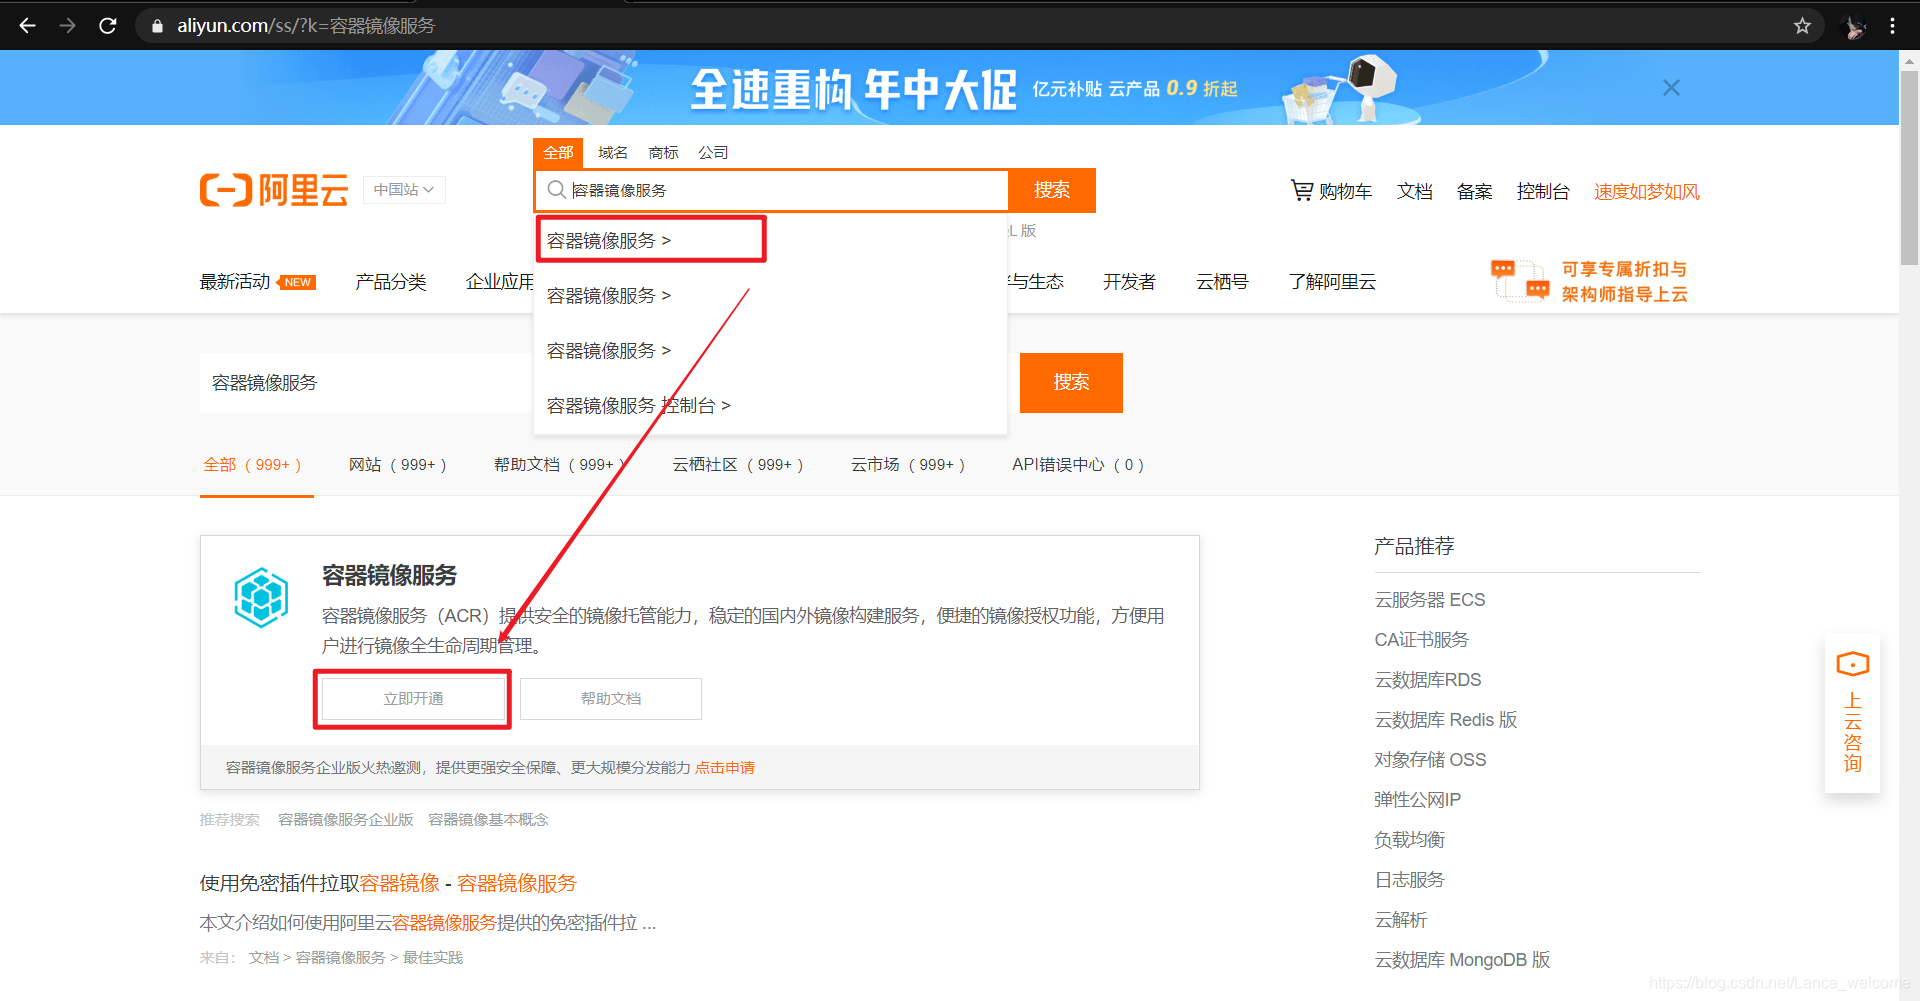Click the lower 容器镜像服务 search box
The height and width of the screenshot is (1001, 1920).
coord(366,383)
